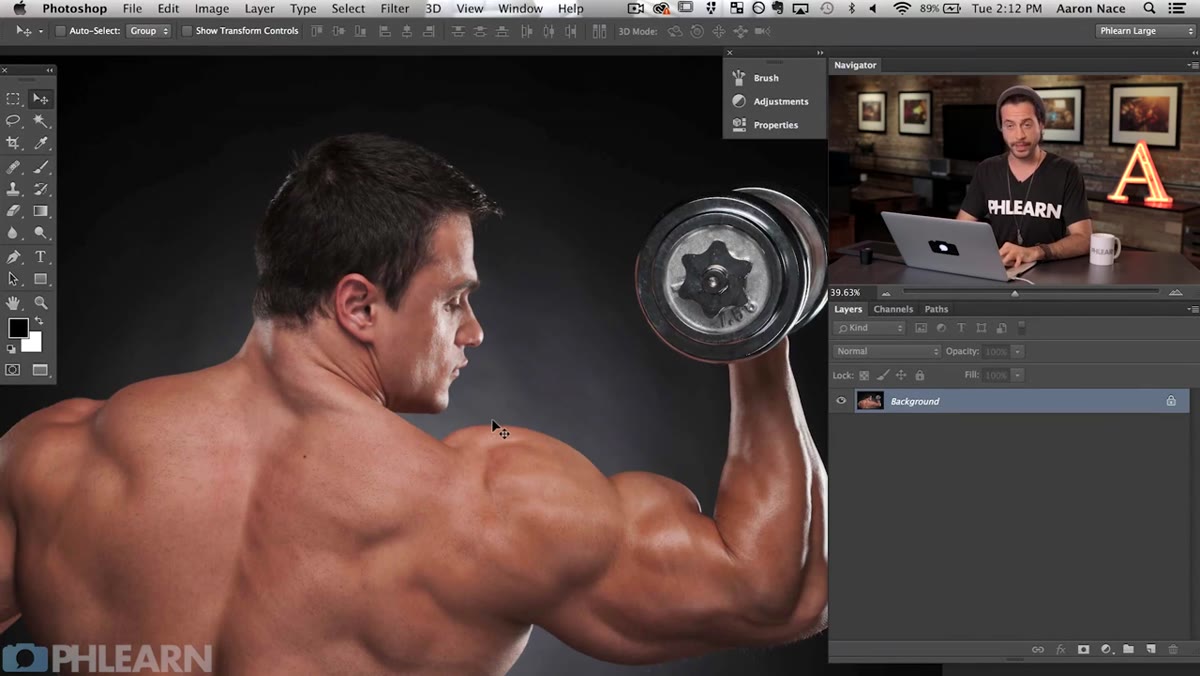Lock transparent pixels
The image size is (1200, 676).
(x=864, y=375)
